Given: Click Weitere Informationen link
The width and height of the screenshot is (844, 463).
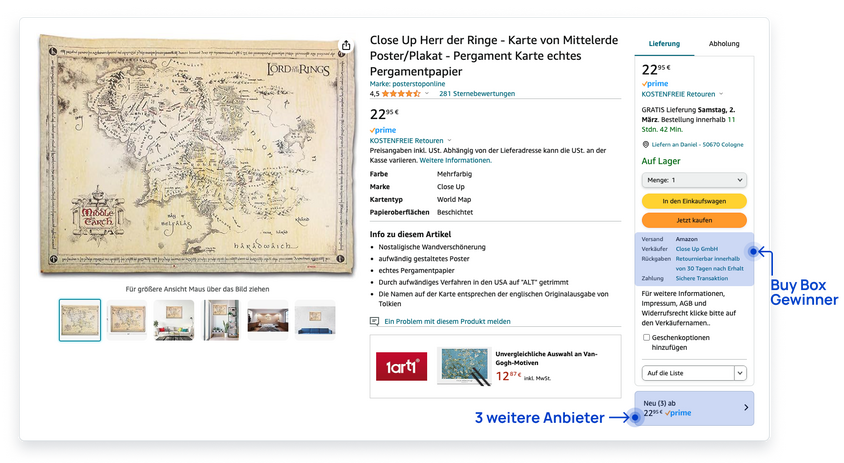Looking at the screenshot, I should (455, 160).
